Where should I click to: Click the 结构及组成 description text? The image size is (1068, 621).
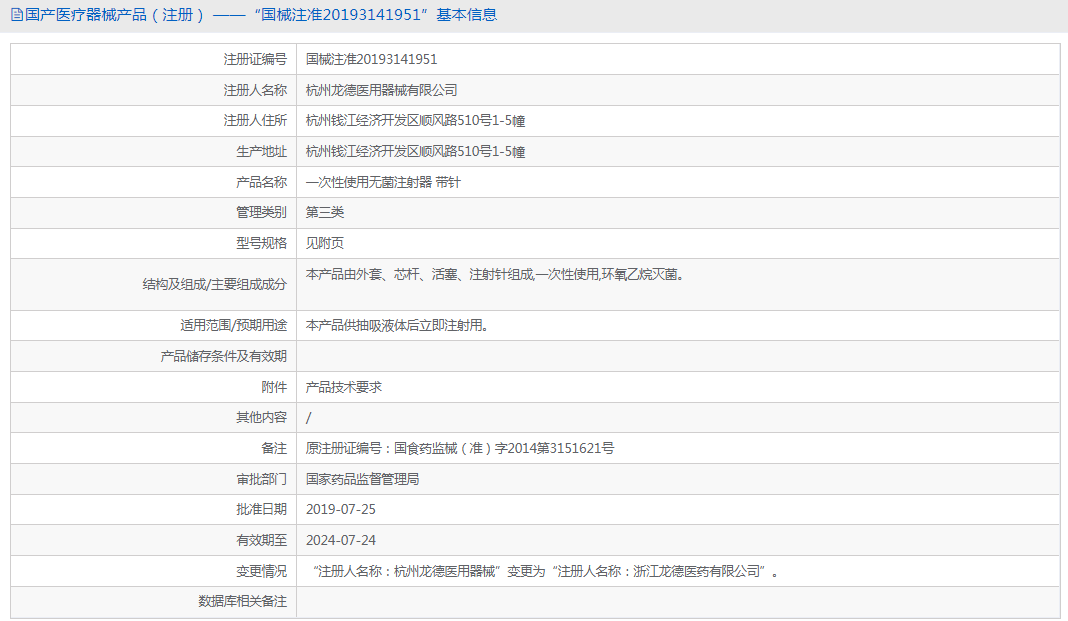[x=494, y=274]
